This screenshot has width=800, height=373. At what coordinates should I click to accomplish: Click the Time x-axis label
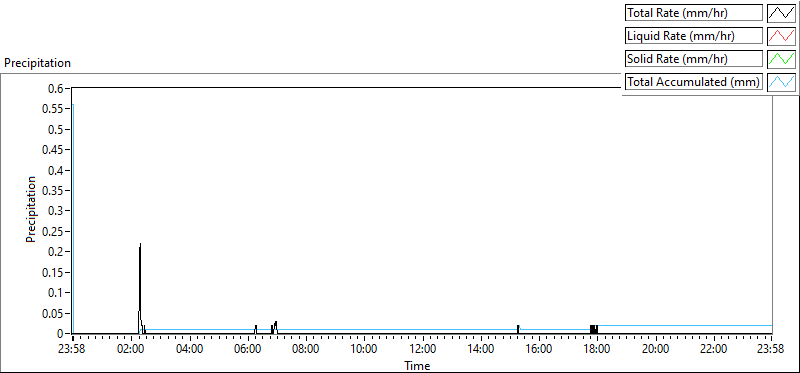pyautogui.click(x=417, y=365)
